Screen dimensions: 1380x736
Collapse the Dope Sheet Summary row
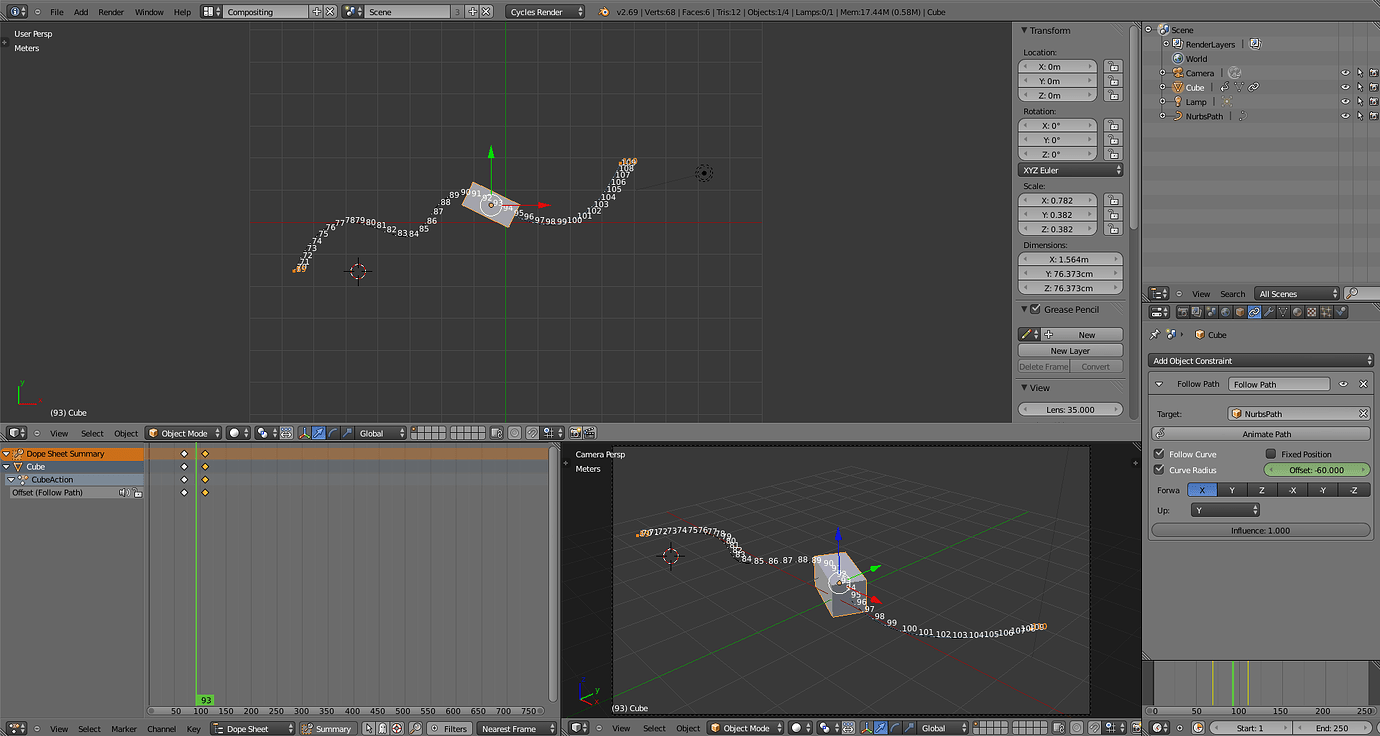[x=6, y=454]
